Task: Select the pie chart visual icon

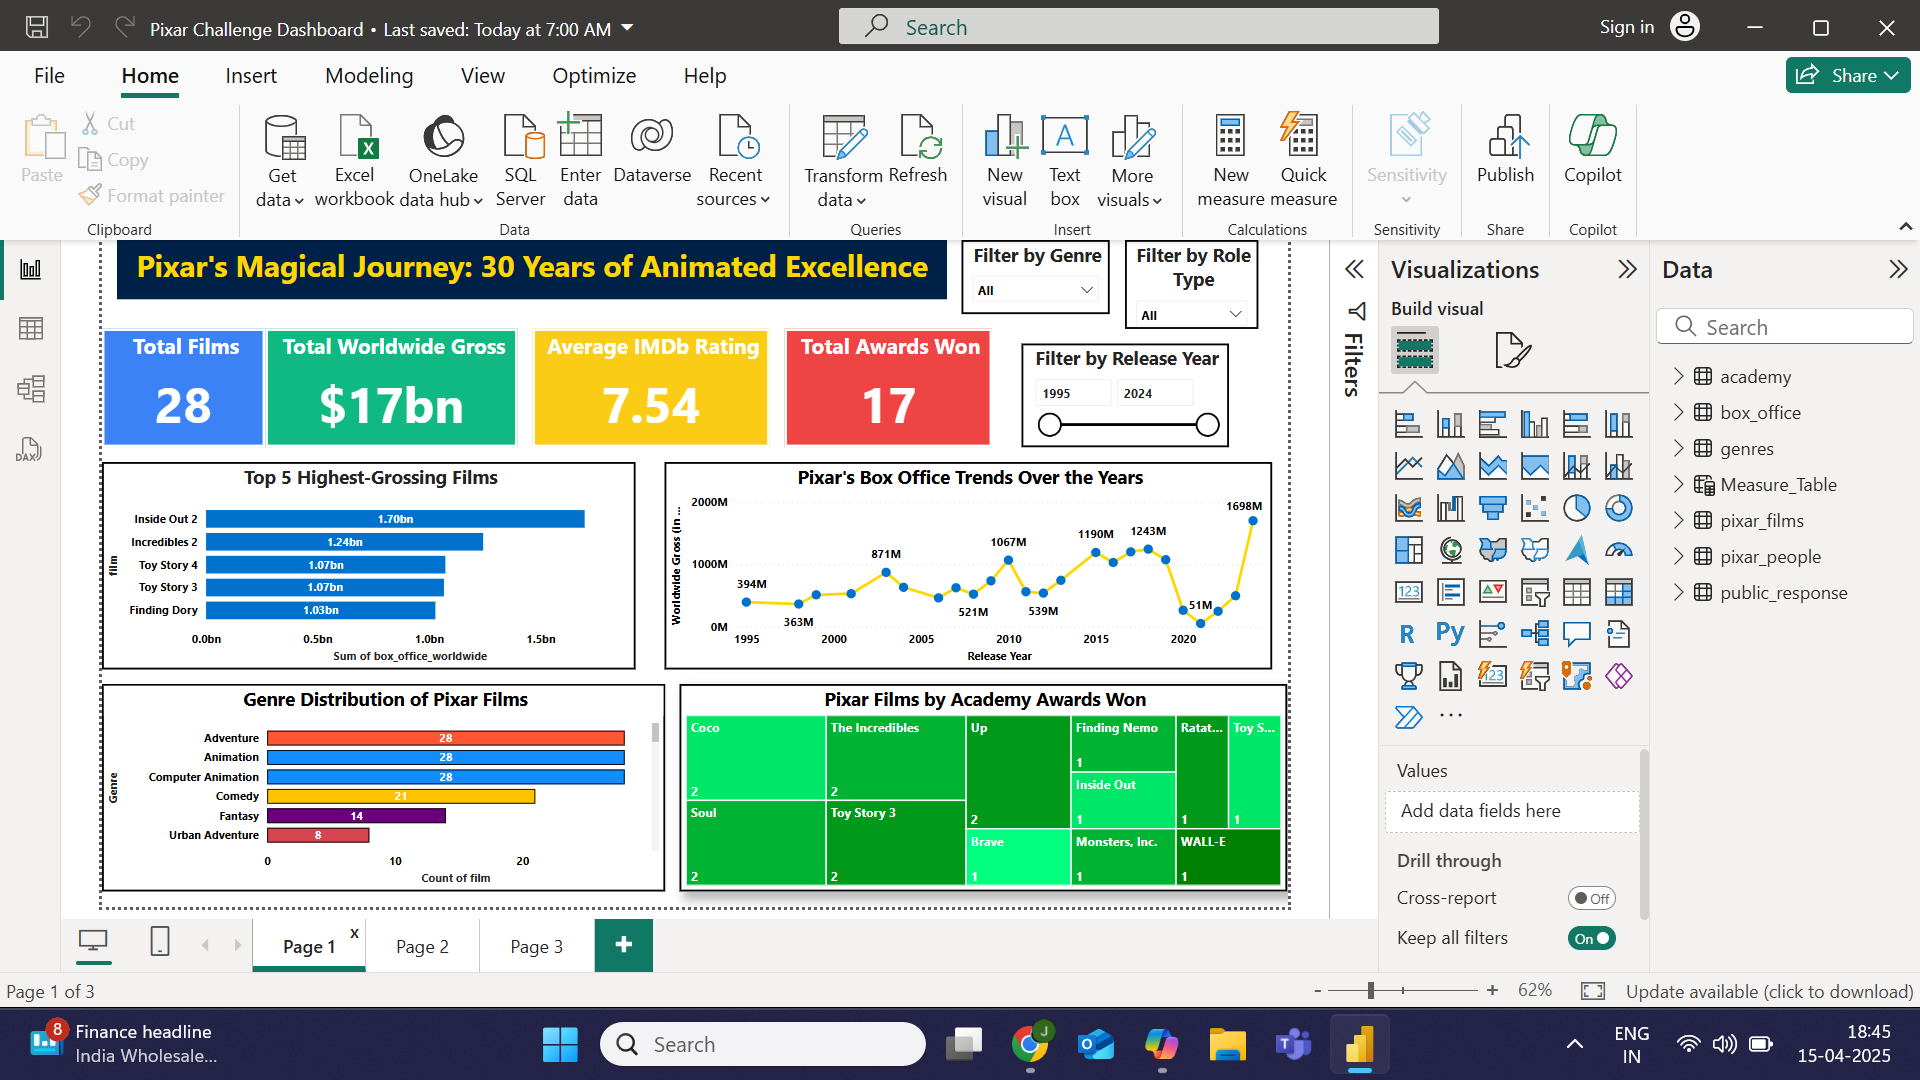Action: click(1576, 508)
